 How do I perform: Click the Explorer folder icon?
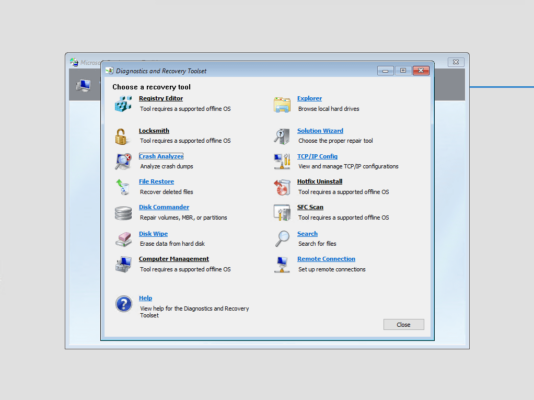click(282, 105)
